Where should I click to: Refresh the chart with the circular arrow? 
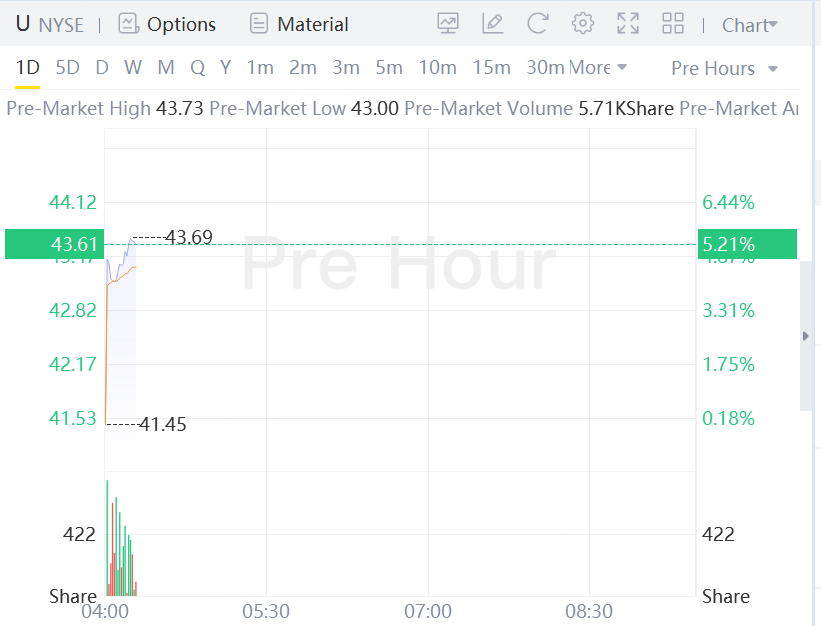coord(537,24)
